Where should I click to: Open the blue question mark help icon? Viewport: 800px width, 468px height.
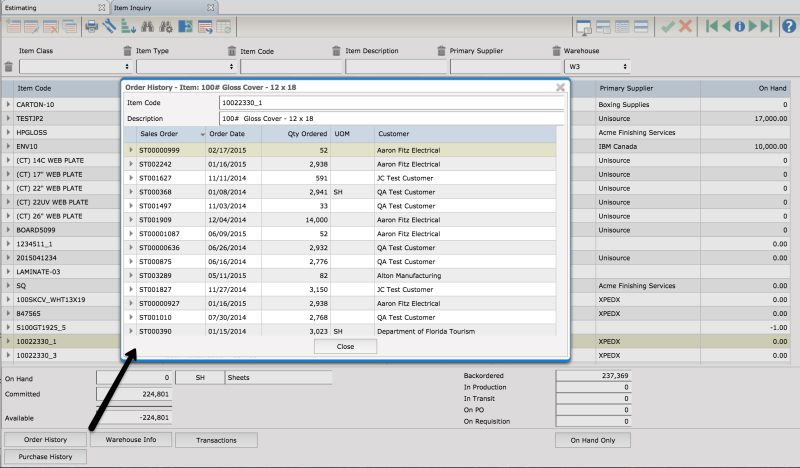(x=789, y=26)
